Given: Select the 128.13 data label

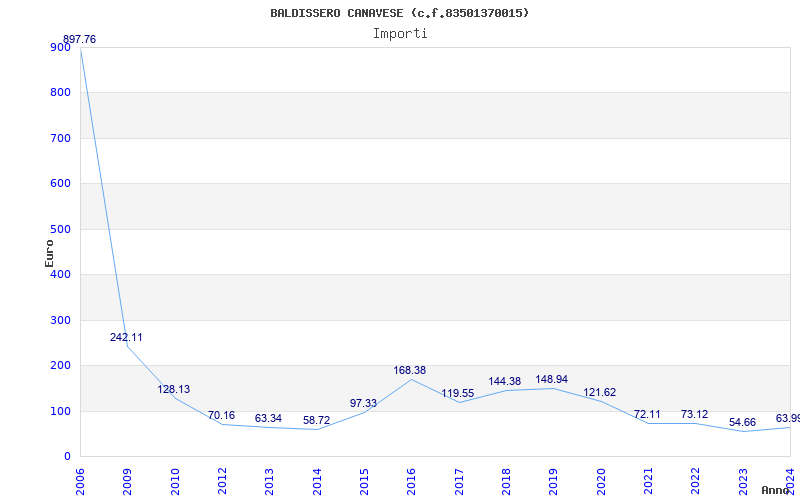Looking at the screenshot, I should (173, 389).
